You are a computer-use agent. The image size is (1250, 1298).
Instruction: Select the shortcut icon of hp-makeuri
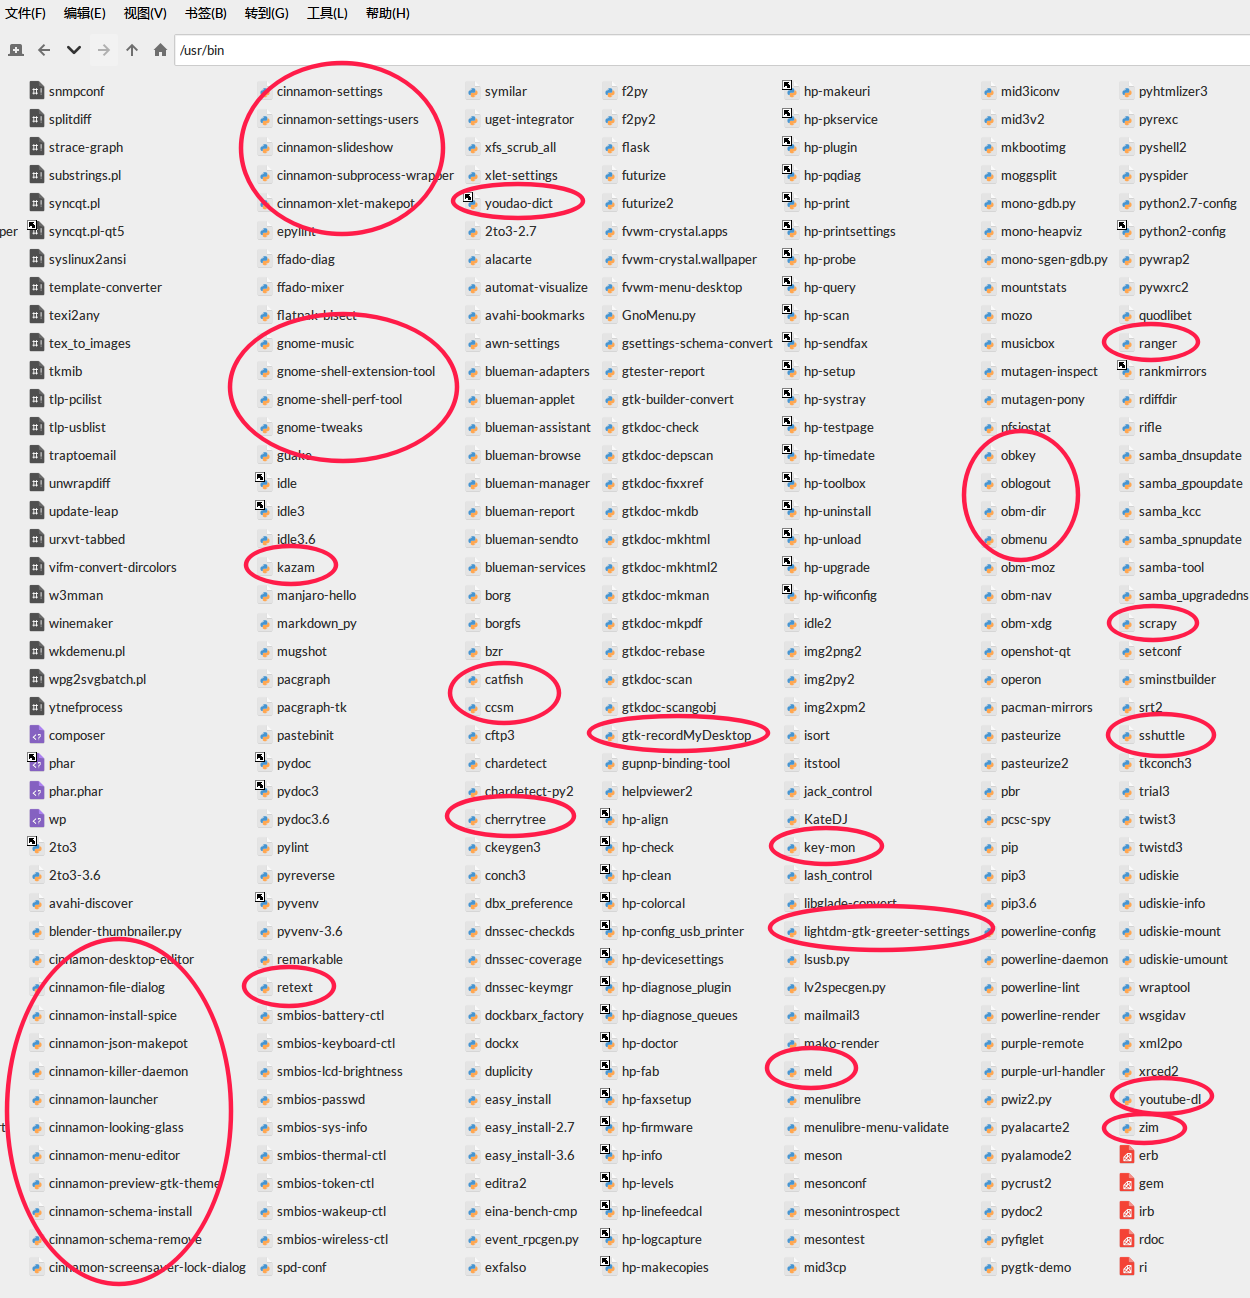coord(790,90)
